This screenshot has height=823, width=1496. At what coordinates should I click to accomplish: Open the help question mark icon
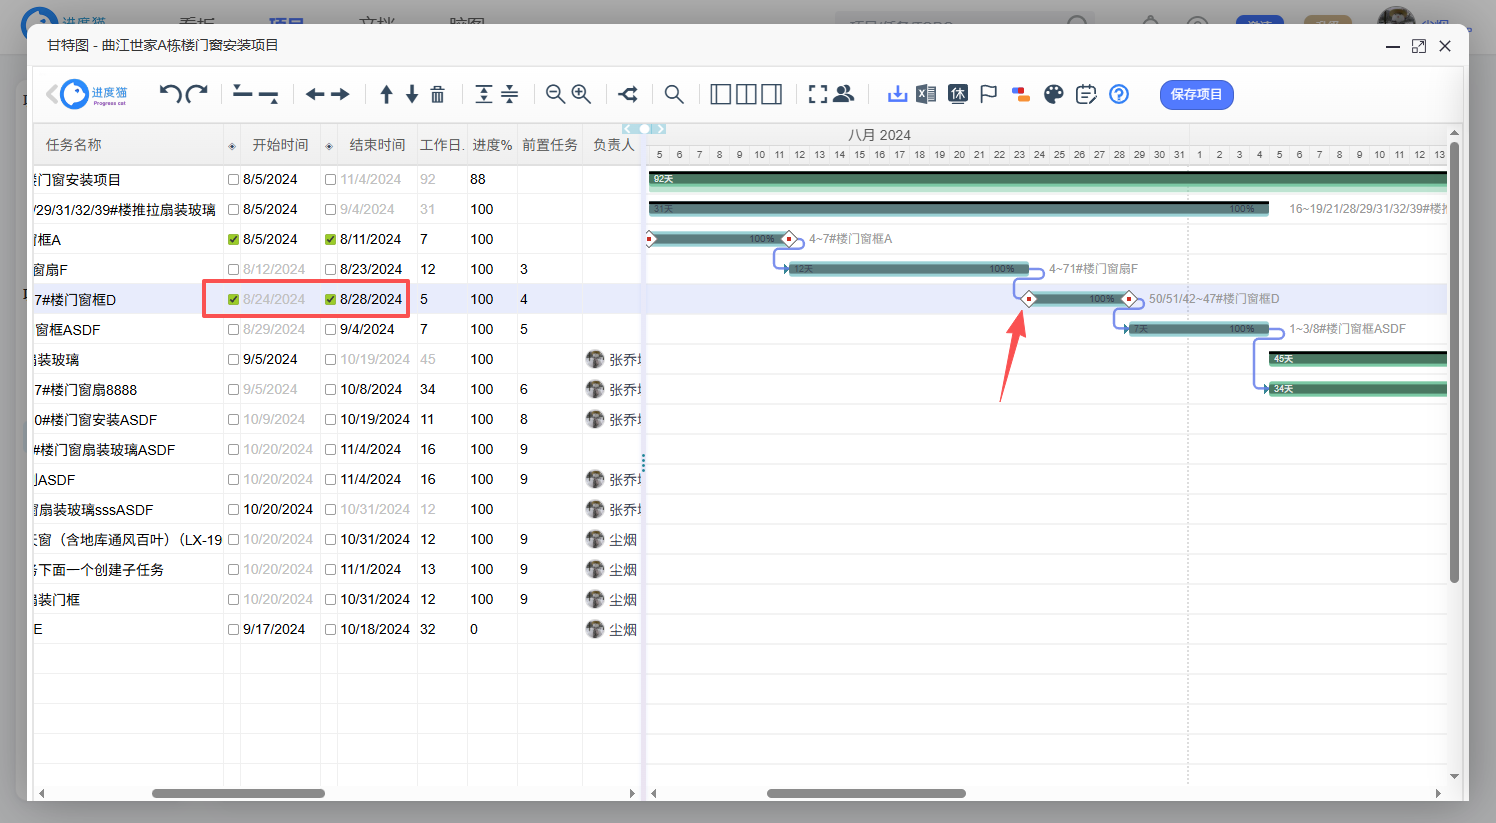(x=1119, y=94)
